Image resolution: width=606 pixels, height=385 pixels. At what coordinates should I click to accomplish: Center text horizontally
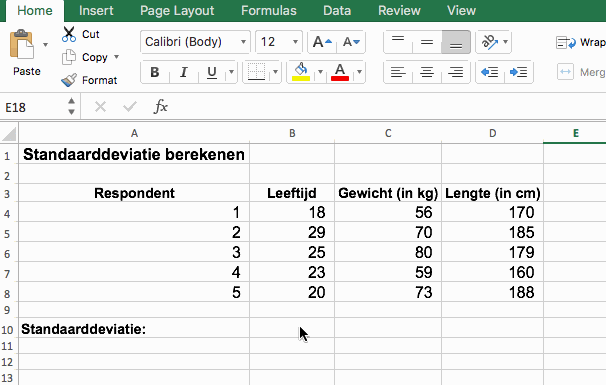click(x=427, y=72)
